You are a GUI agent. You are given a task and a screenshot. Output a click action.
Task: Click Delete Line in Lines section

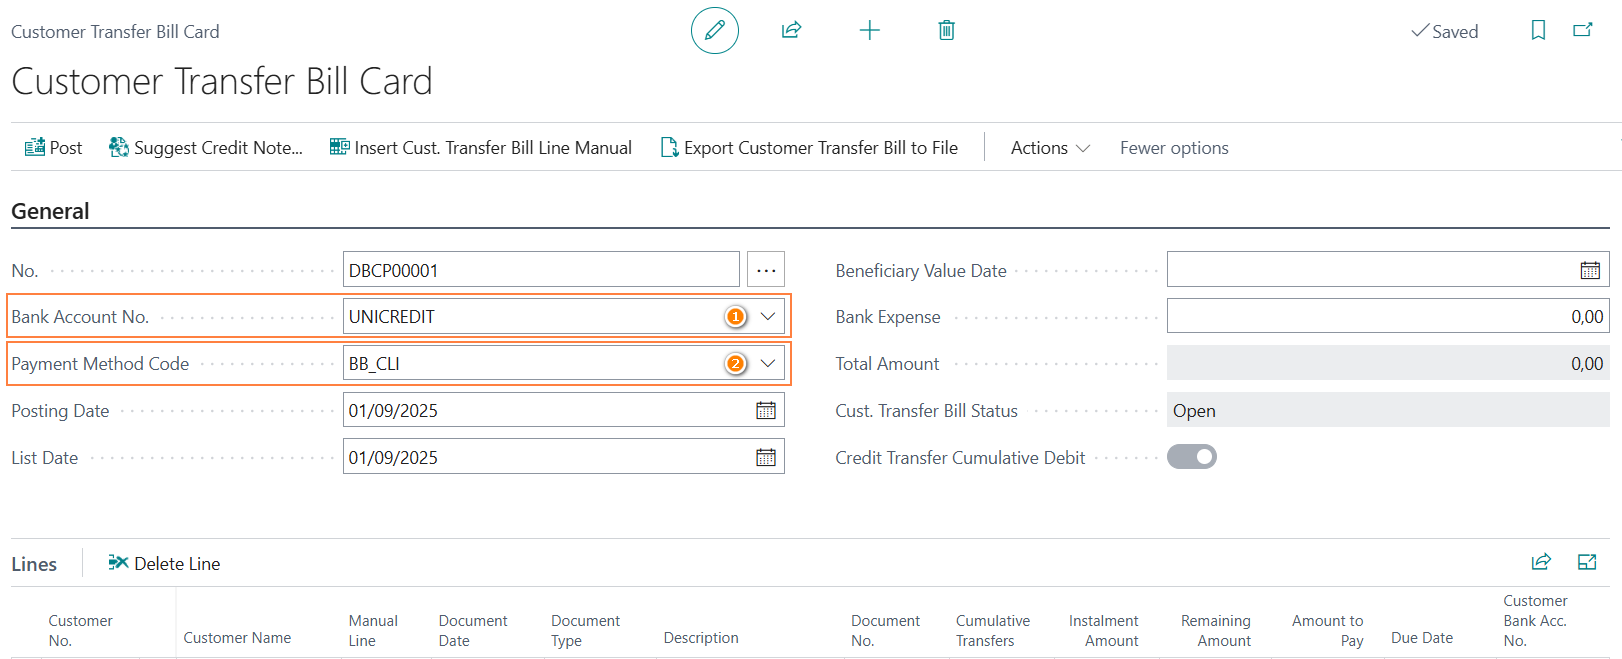pos(165,563)
